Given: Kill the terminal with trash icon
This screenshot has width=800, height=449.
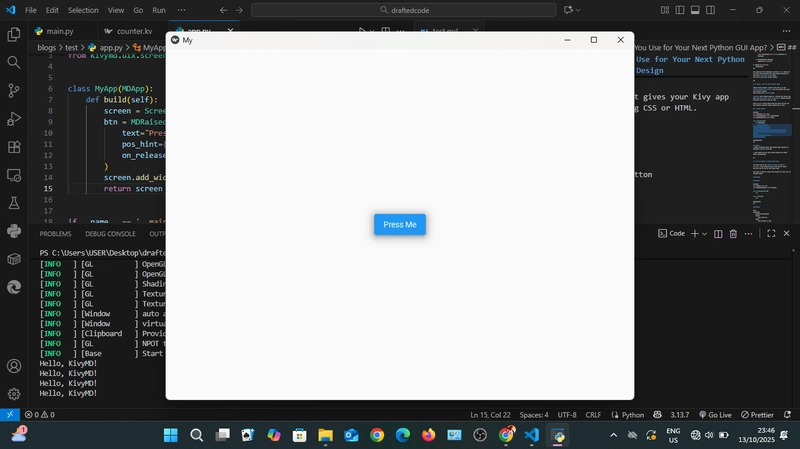Looking at the screenshot, I should pyautogui.click(x=733, y=234).
